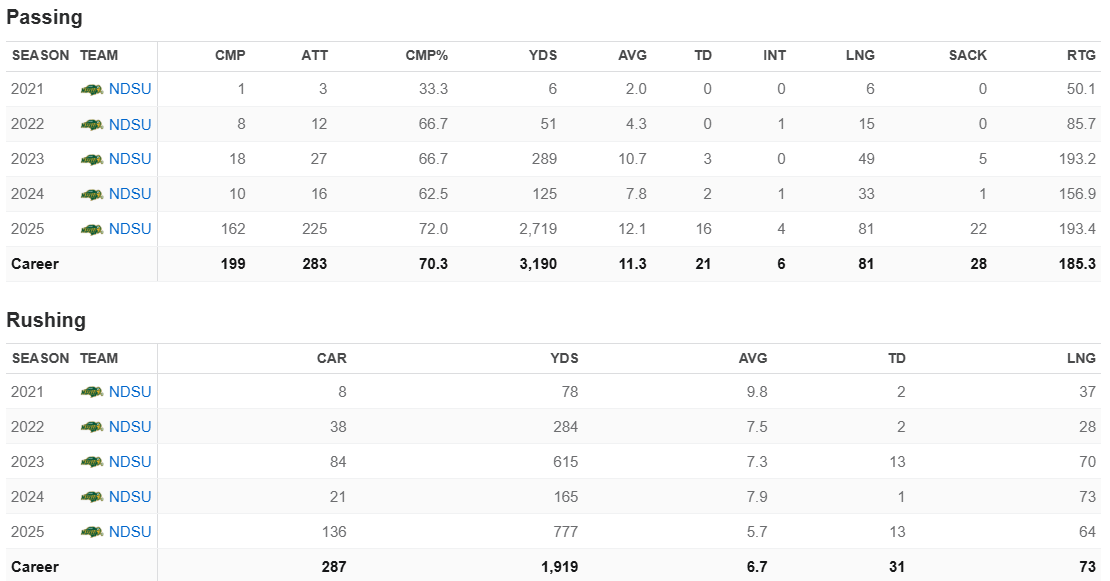Image resolution: width=1110 pixels, height=581 pixels.
Task: Click the RTG column header in Passing table
Action: tap(1081, 56)
